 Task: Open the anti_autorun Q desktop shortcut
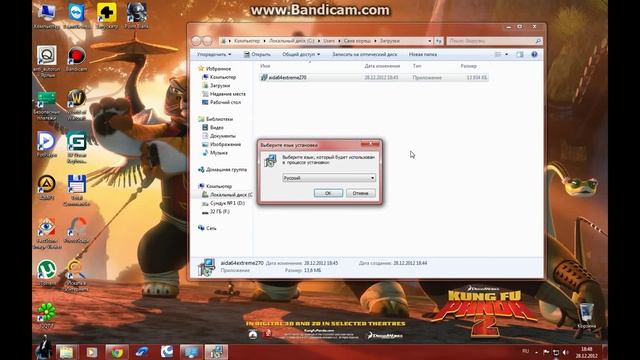click(46, 61)
